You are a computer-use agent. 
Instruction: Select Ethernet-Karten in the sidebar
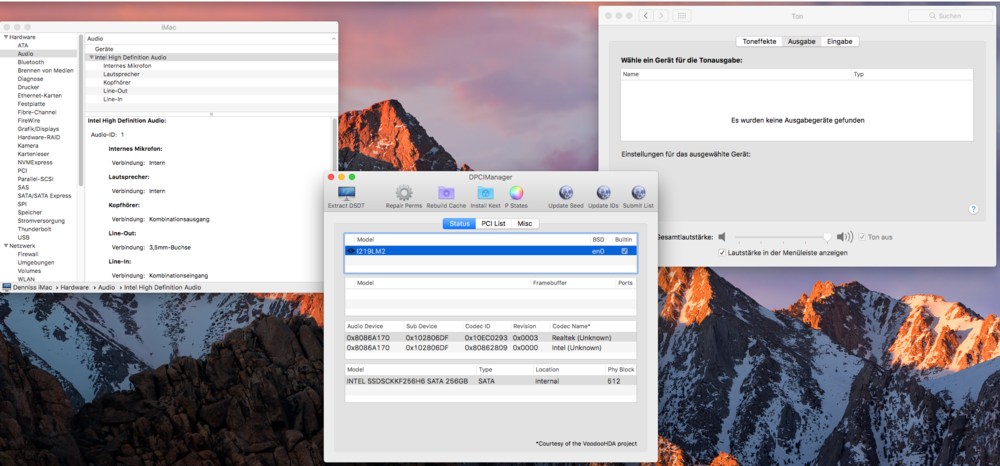coord(40,96)
